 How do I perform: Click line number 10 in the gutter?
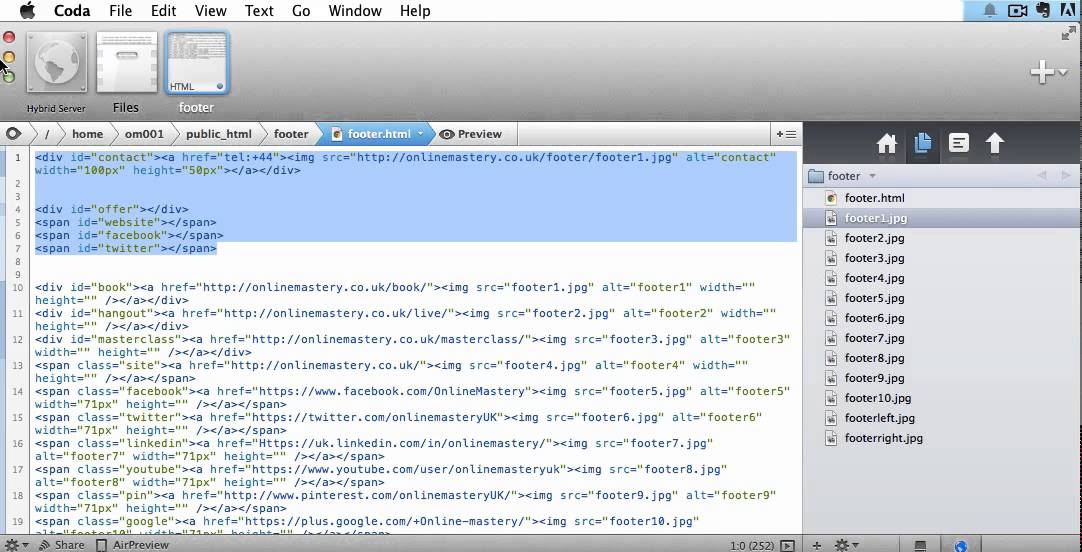pyautogui.click(x=17, y=288)
